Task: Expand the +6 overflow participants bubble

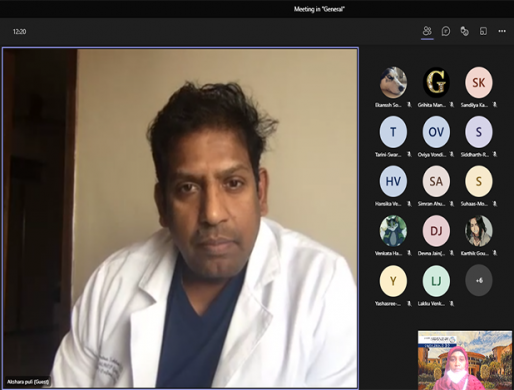Action: (479, 280)
